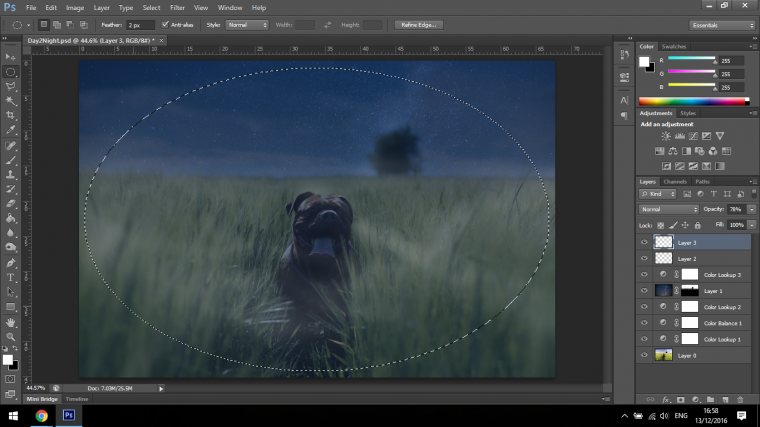The image size is (760, 427).
Task: Toggle visibility of Color Lookup 3
Action: (644, 274)
